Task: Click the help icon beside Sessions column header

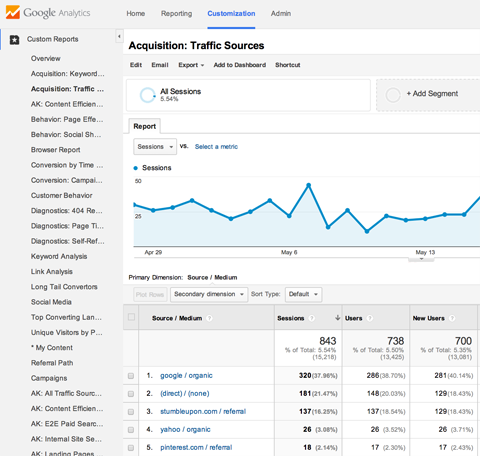Action: coord(312,318)
